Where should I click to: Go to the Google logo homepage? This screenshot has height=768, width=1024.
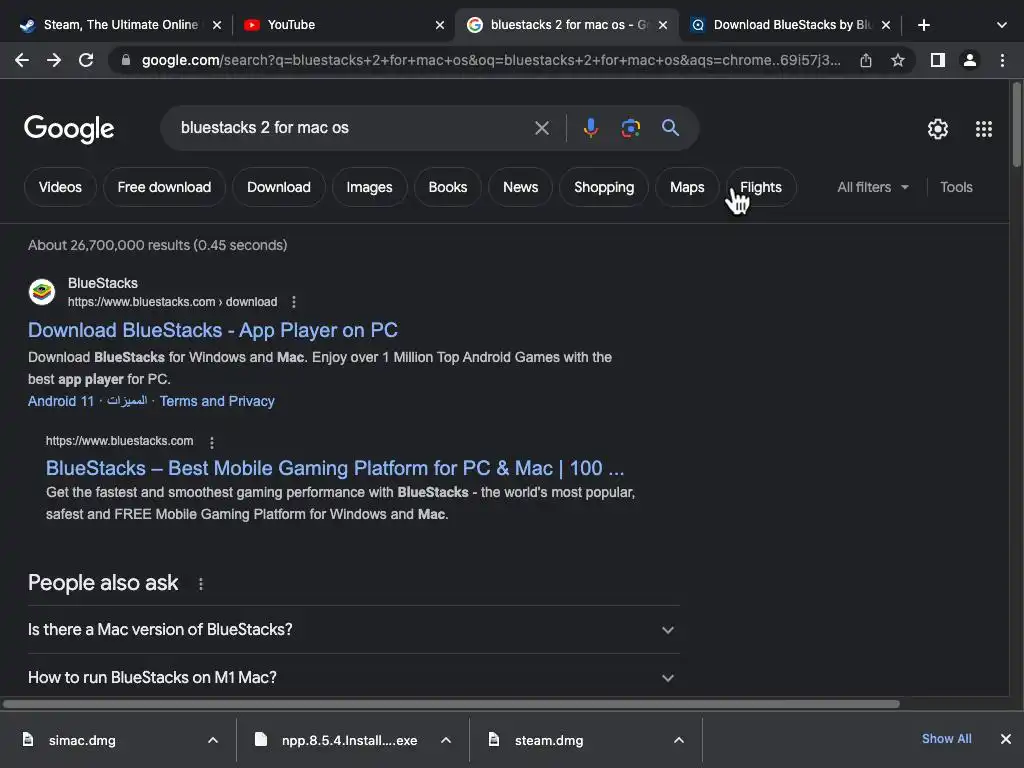tap(69, 129)
